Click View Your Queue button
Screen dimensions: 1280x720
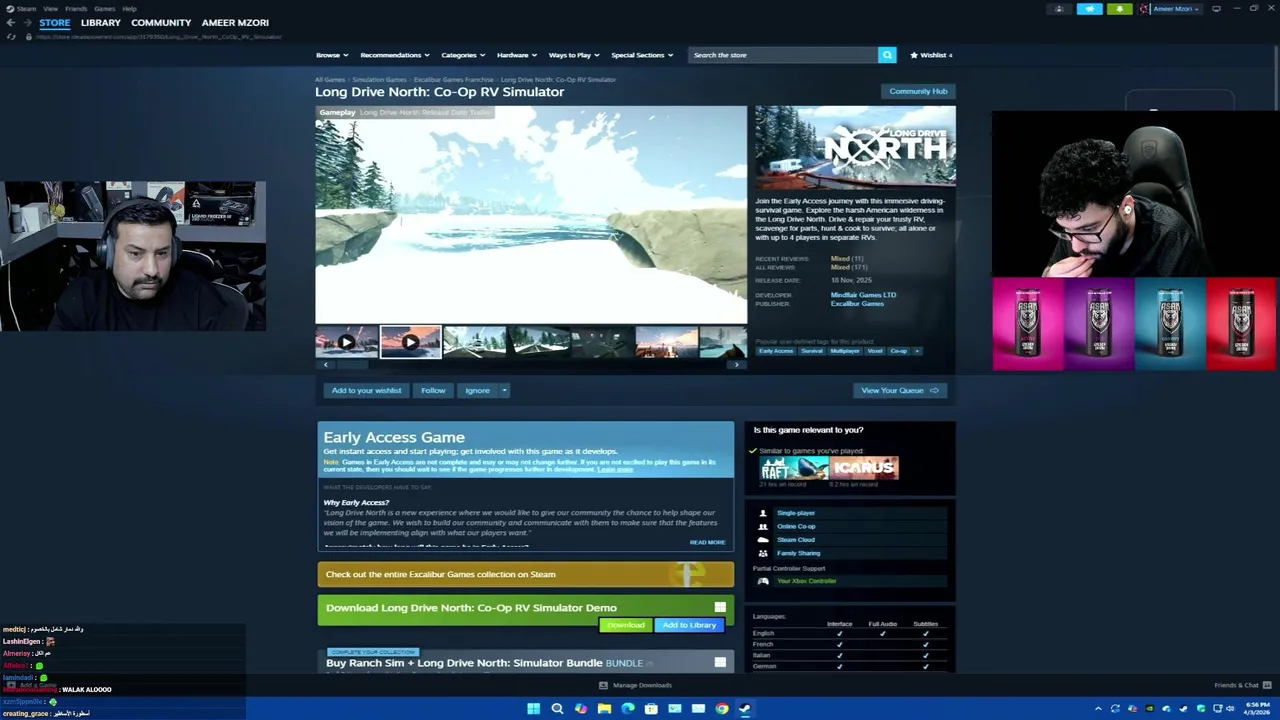coord(899,391)
